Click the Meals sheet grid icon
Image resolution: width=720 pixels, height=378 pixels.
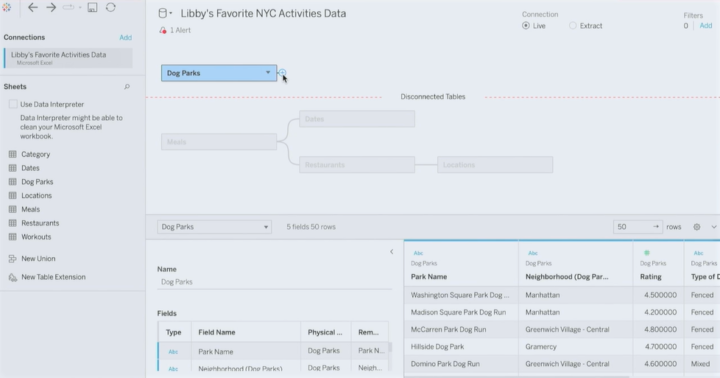[12, 209]
